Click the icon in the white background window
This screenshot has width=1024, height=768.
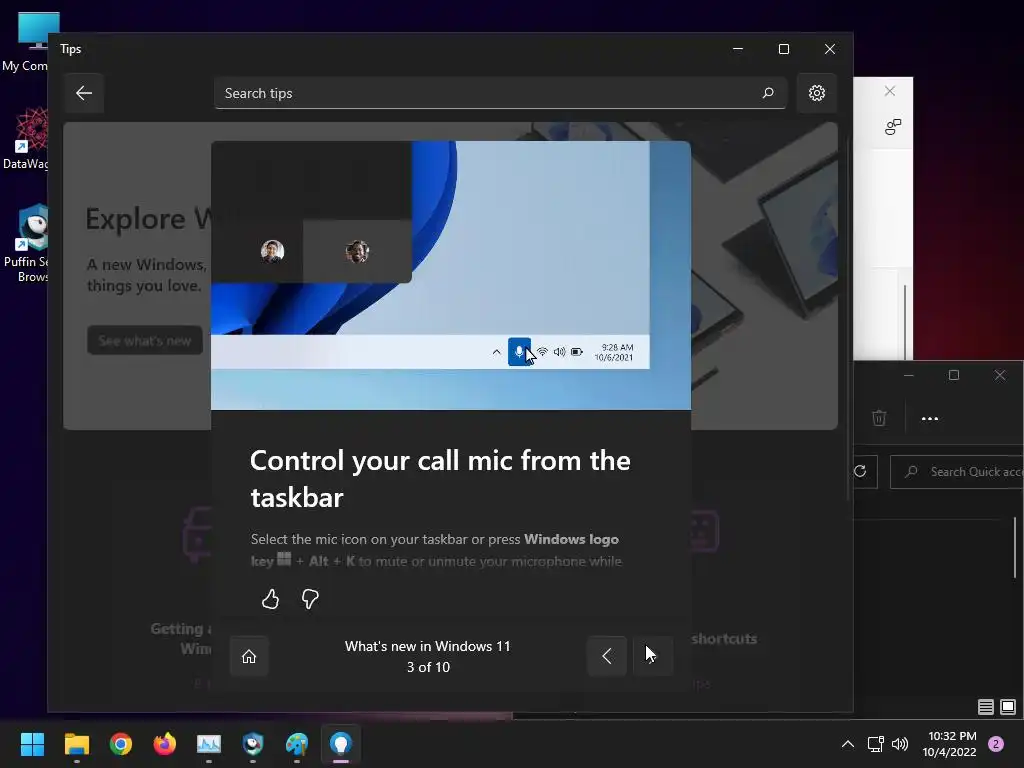click(x=893, y=126)
